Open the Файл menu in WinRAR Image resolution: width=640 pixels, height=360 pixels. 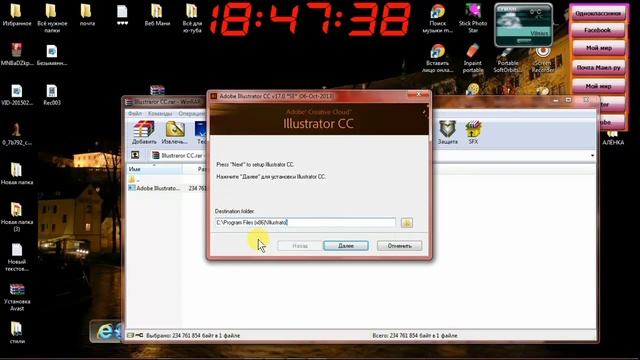coord(135,113)
